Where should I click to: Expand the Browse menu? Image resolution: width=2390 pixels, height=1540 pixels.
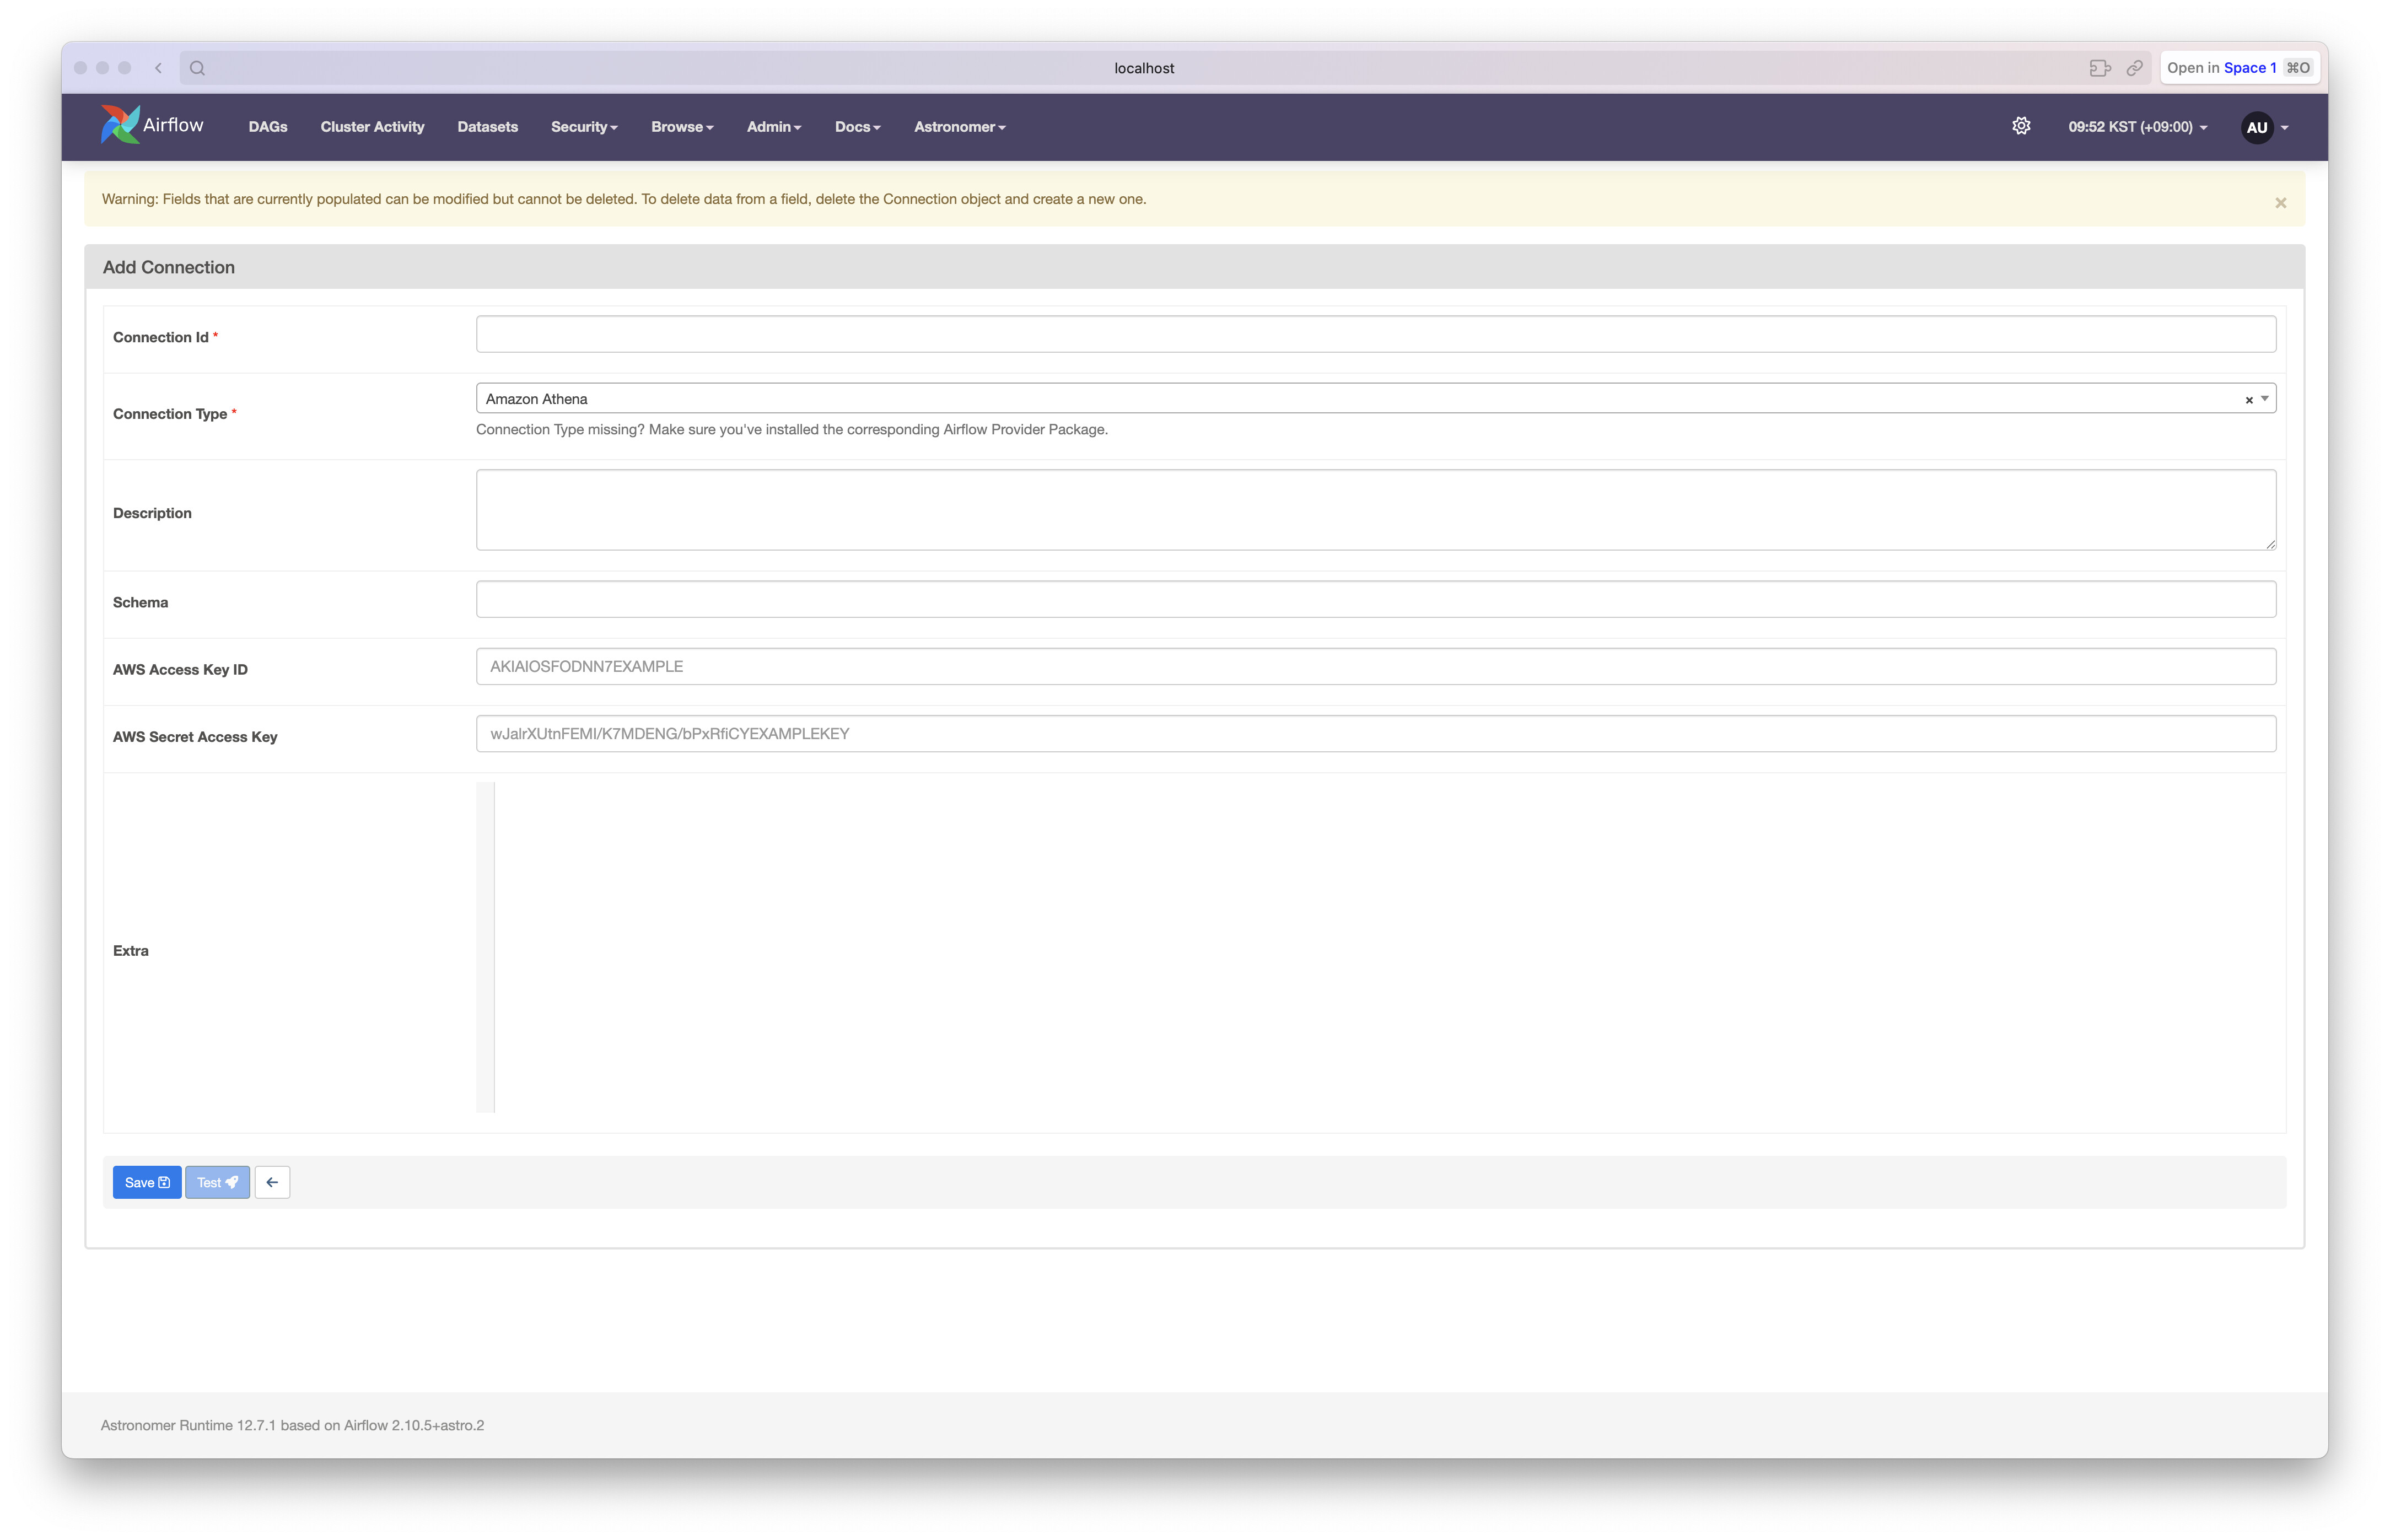click(682, 127)
